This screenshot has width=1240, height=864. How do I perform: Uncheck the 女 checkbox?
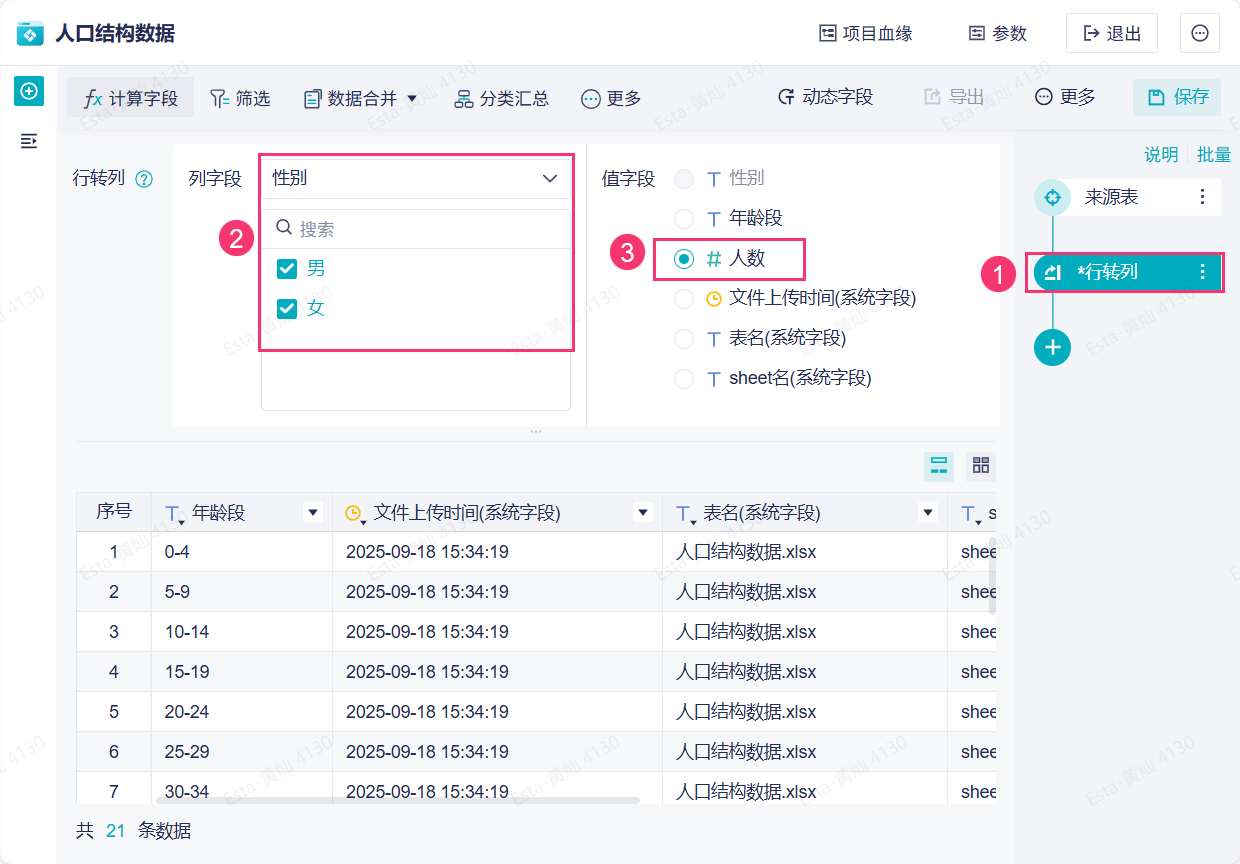click(287, 309)
